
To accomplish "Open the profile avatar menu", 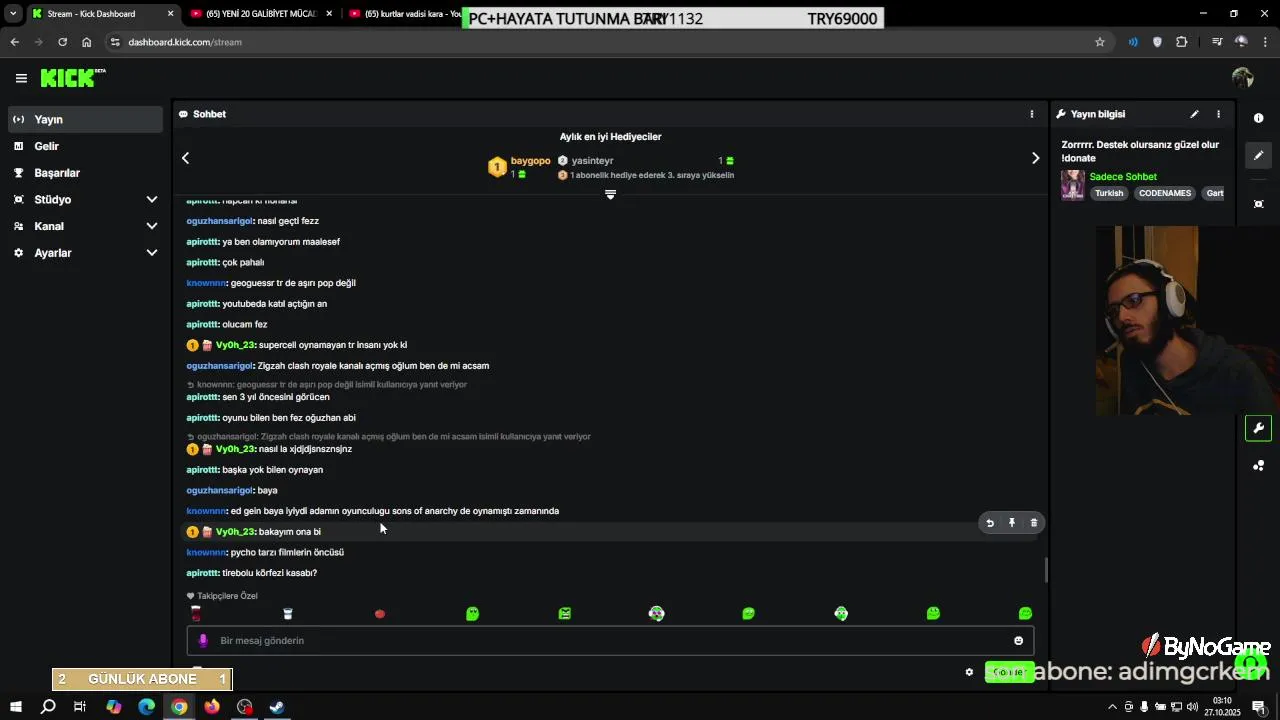I will click(1243, 78).
